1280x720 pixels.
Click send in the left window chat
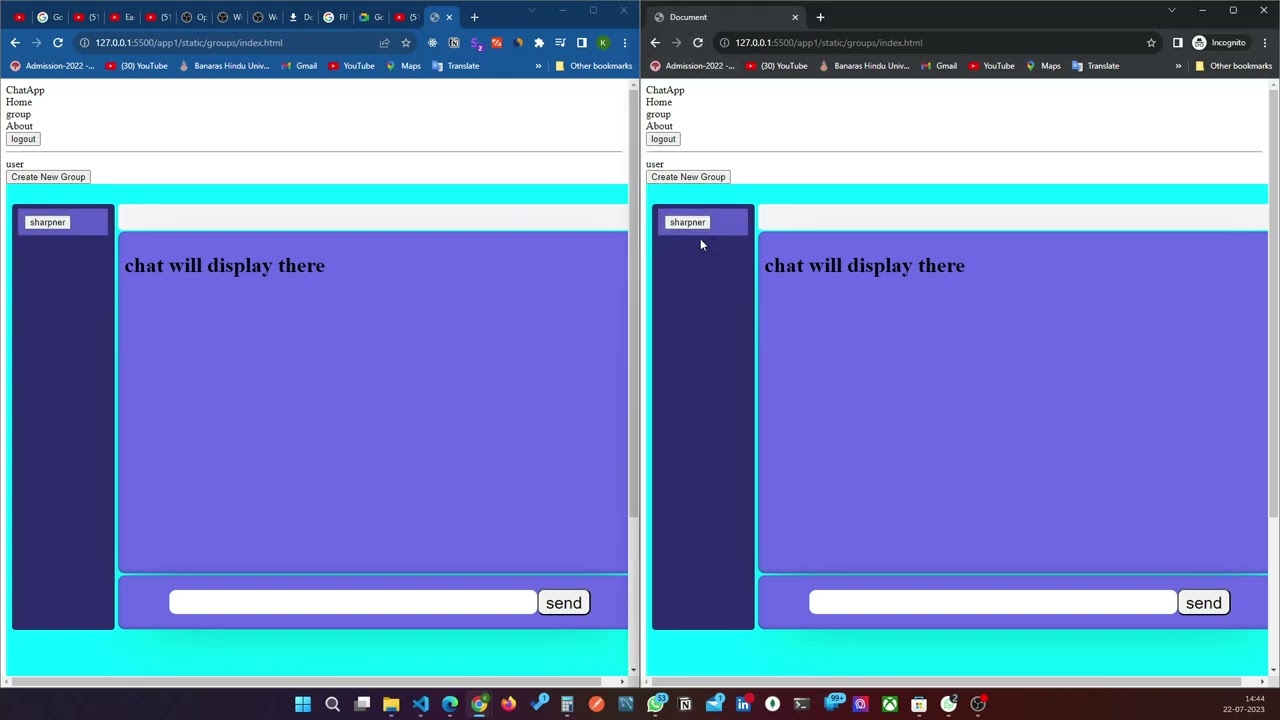click(564, 603)
